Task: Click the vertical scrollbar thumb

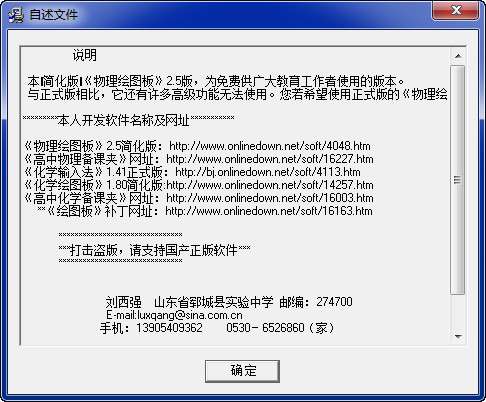Action: click(x=458, y=180)
